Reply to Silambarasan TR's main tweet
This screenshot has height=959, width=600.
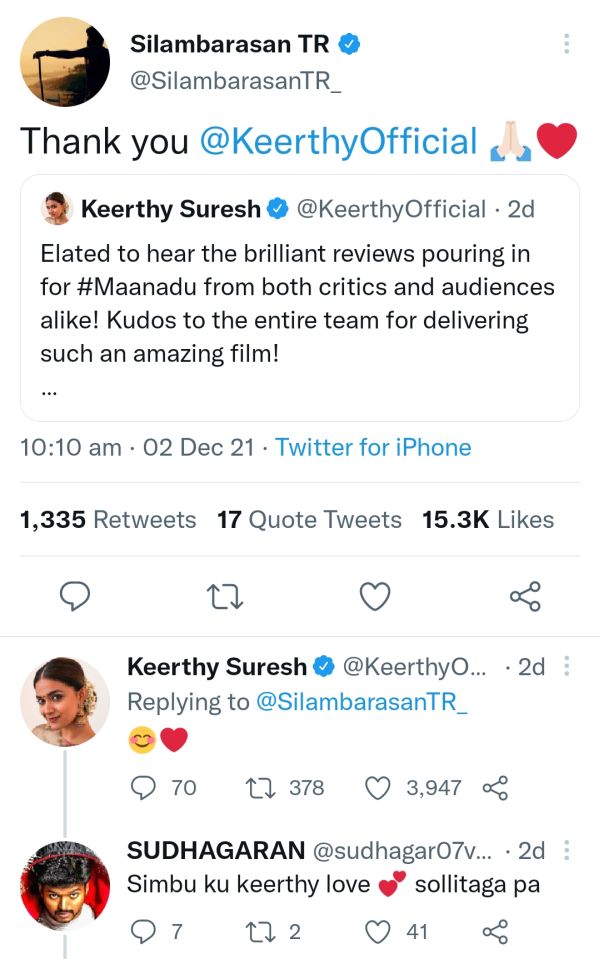[x=75, y=597]
